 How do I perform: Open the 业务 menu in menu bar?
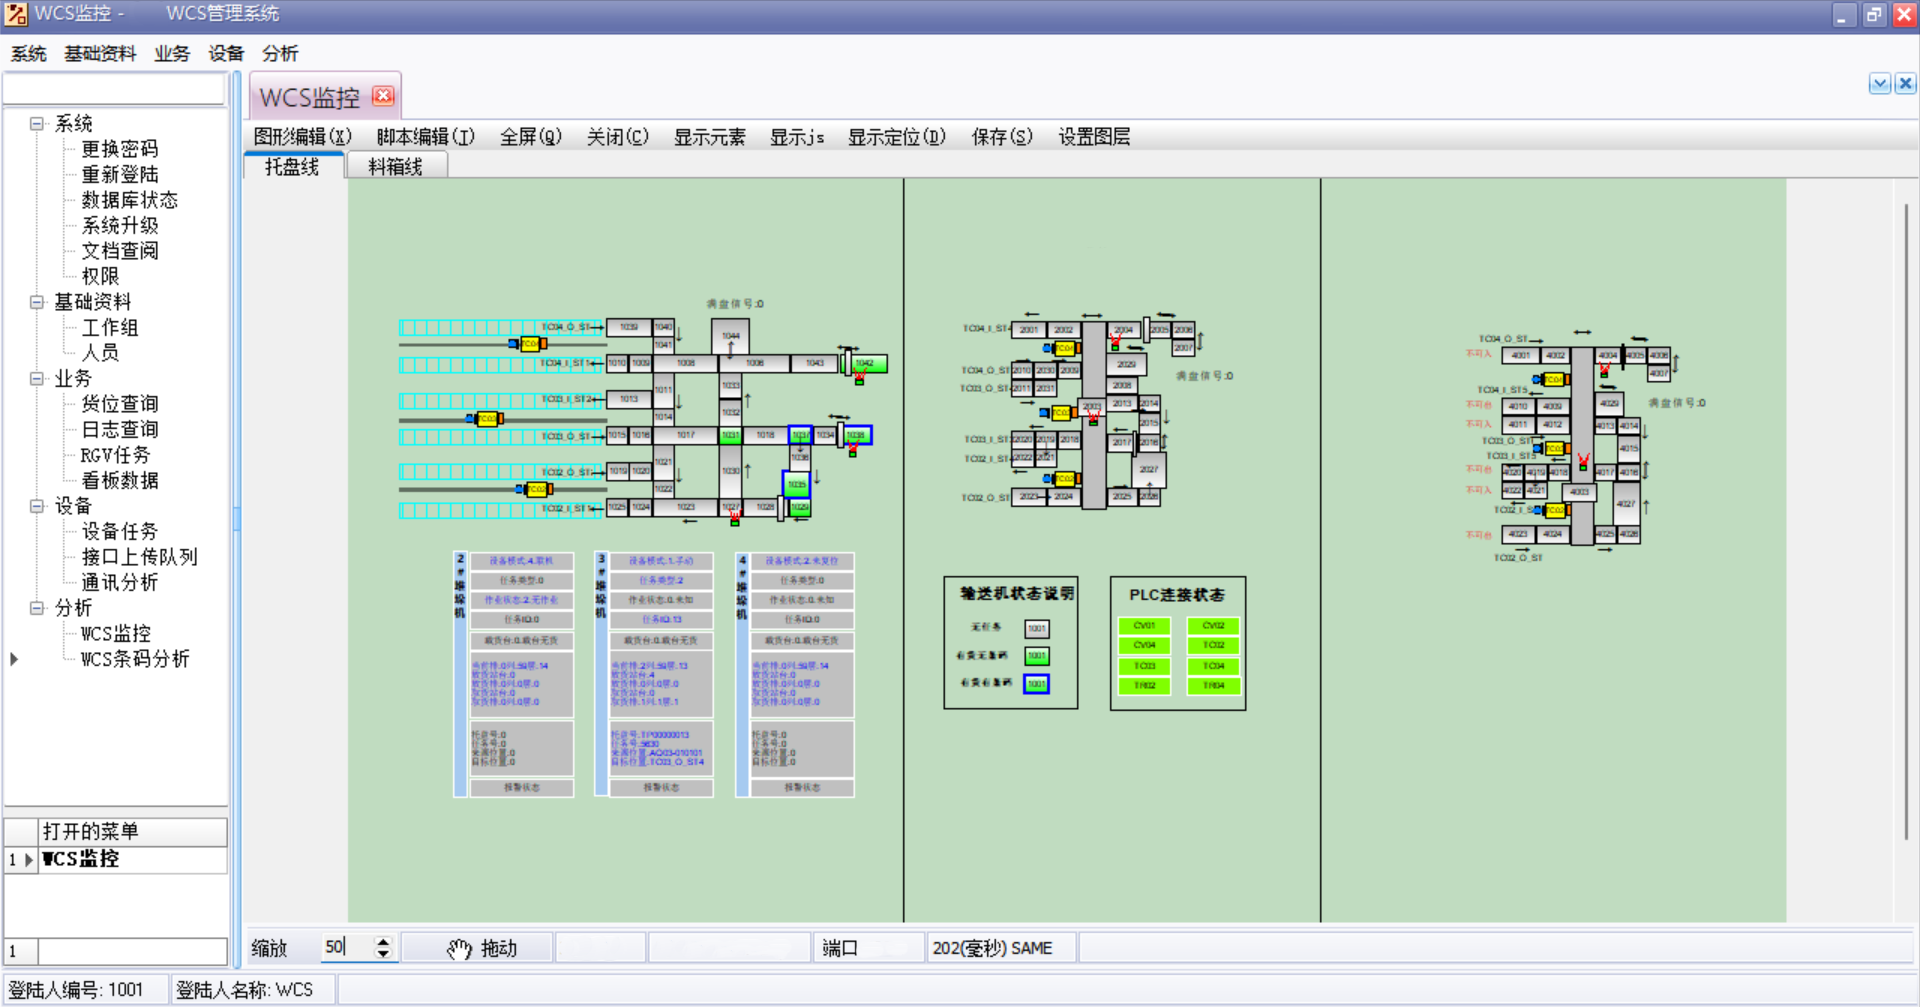coord(171,54)
